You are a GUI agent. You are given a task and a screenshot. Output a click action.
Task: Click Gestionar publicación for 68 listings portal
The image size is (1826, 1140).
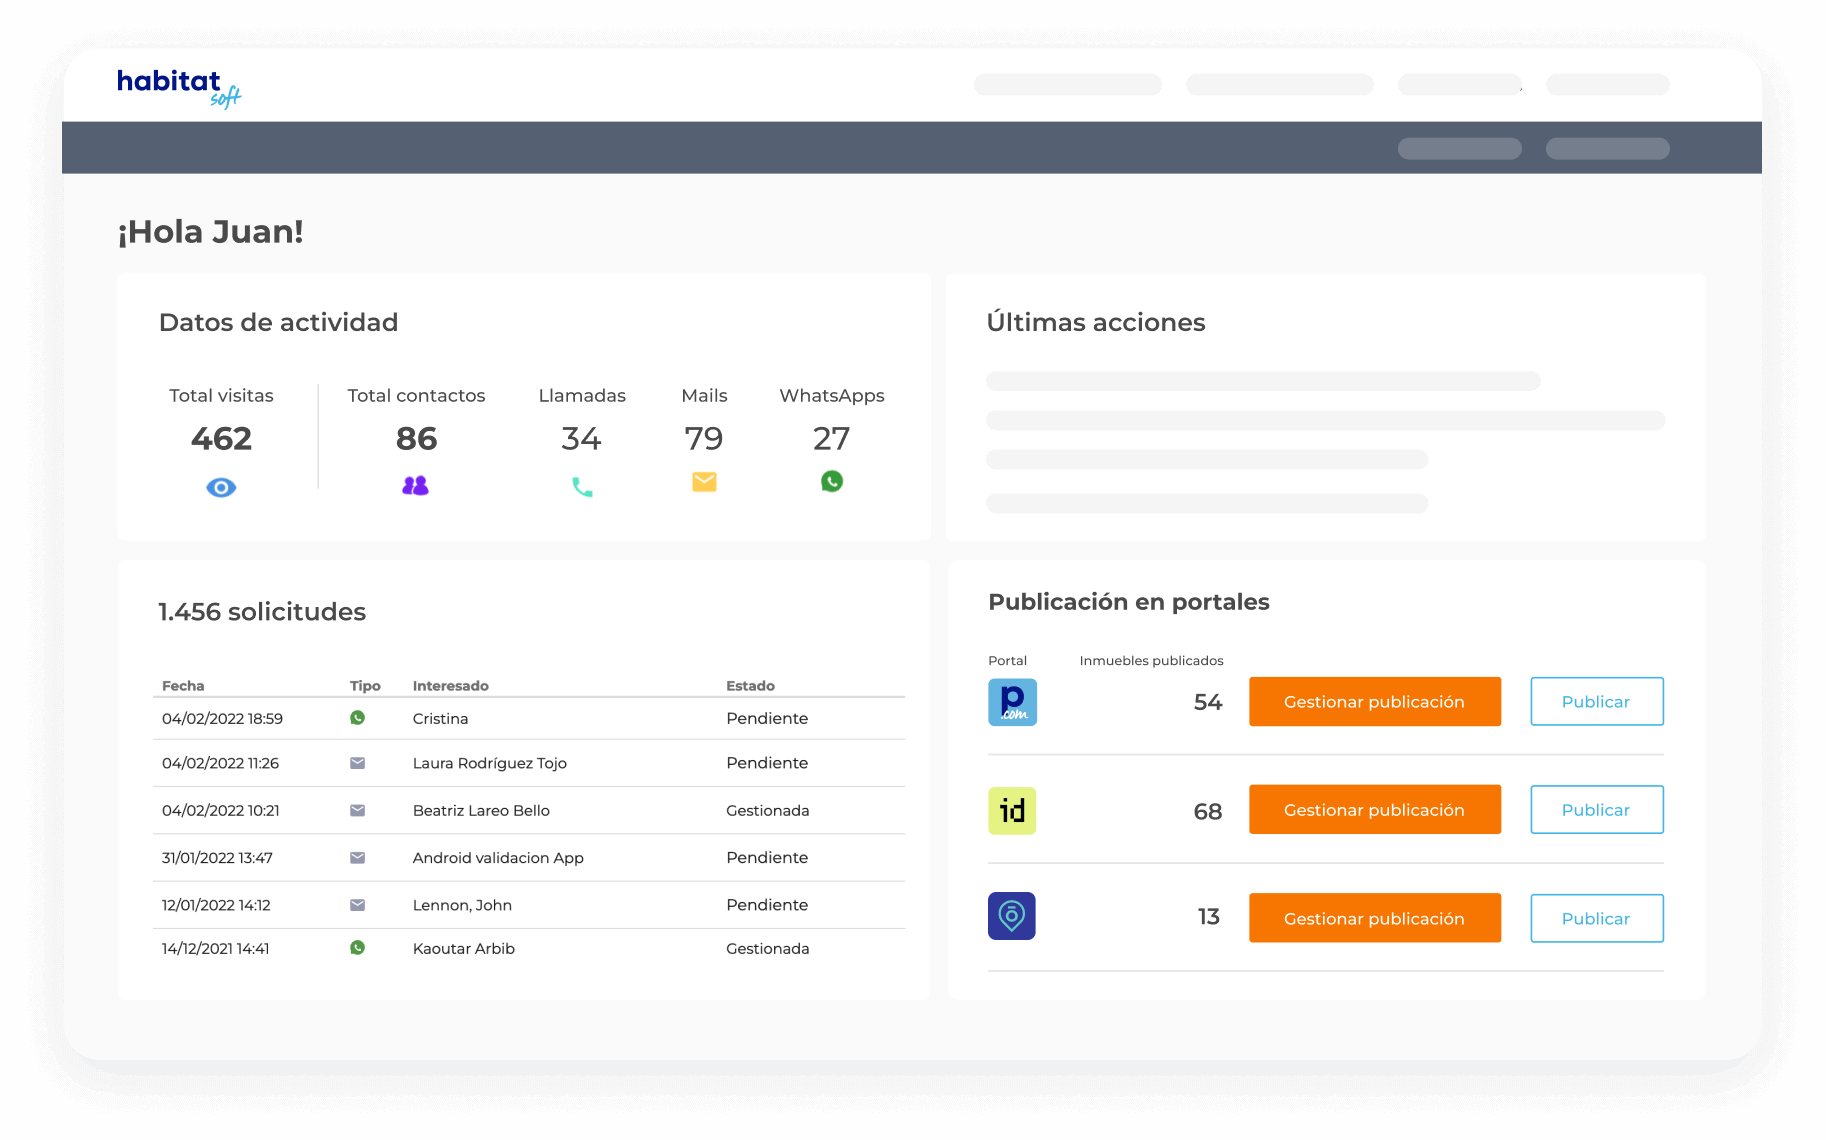pos(1374,810)
